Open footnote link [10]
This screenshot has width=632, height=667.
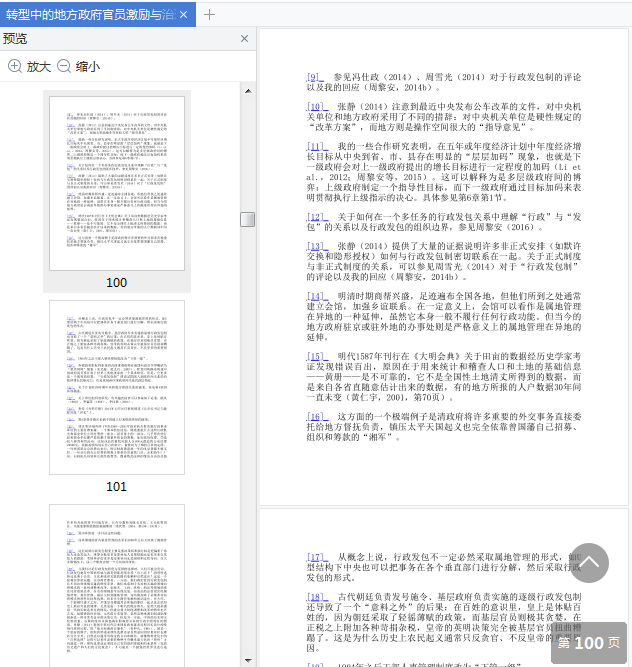click(x=317, y=106)
